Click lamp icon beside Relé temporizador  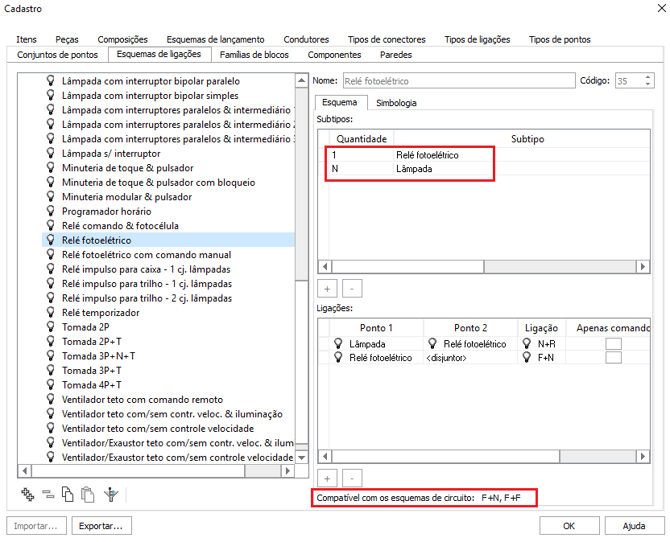pyautogui.click(x=51, y=313)
